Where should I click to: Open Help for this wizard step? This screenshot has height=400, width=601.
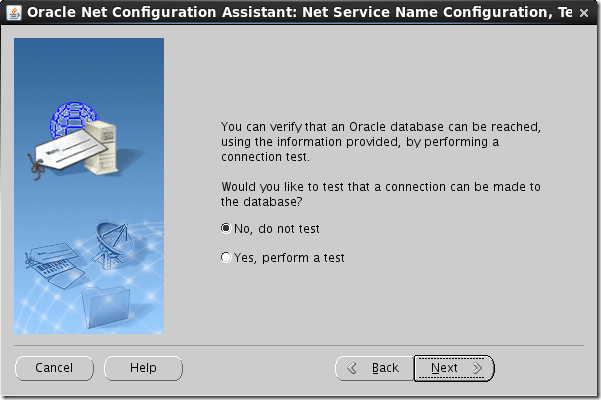click(x=143, y=368)
